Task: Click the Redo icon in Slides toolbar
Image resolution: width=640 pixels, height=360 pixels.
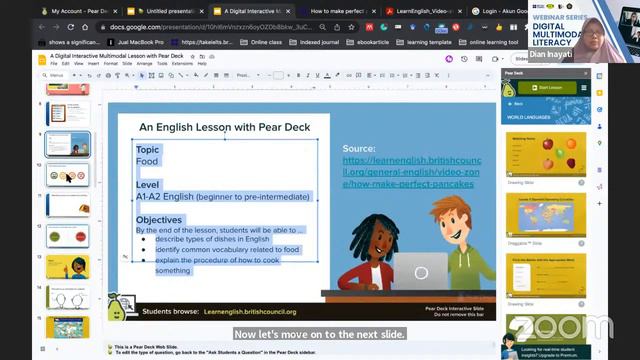Action: click(x=98, y=76)
